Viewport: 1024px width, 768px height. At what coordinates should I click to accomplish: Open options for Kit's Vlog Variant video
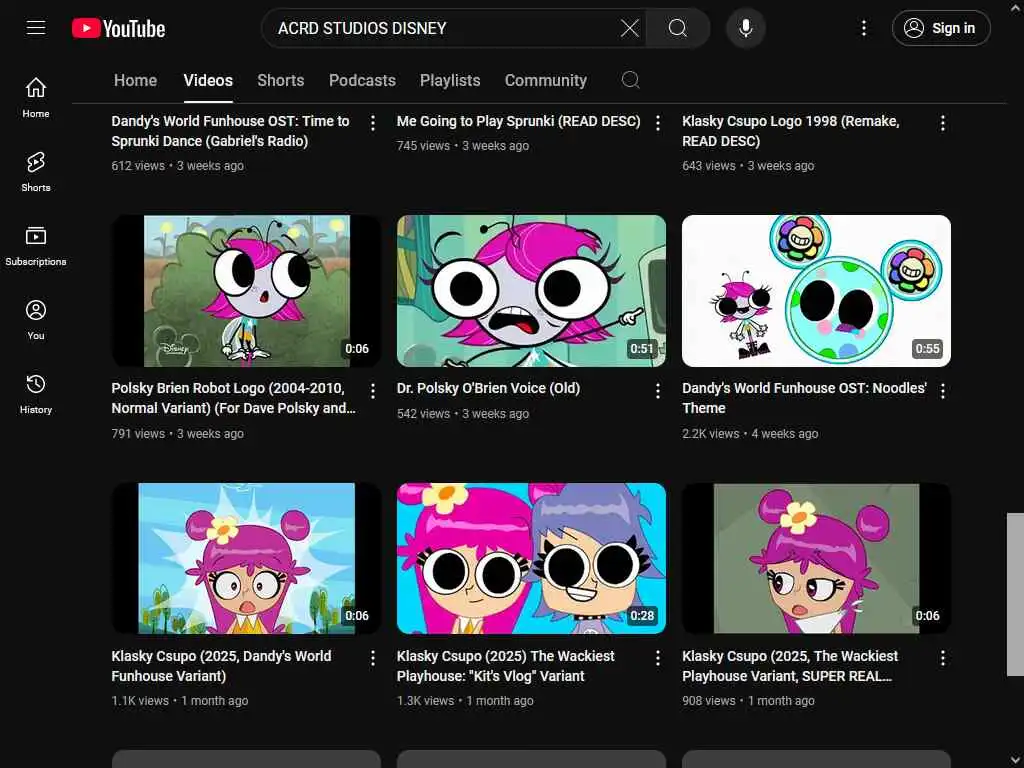658,658
